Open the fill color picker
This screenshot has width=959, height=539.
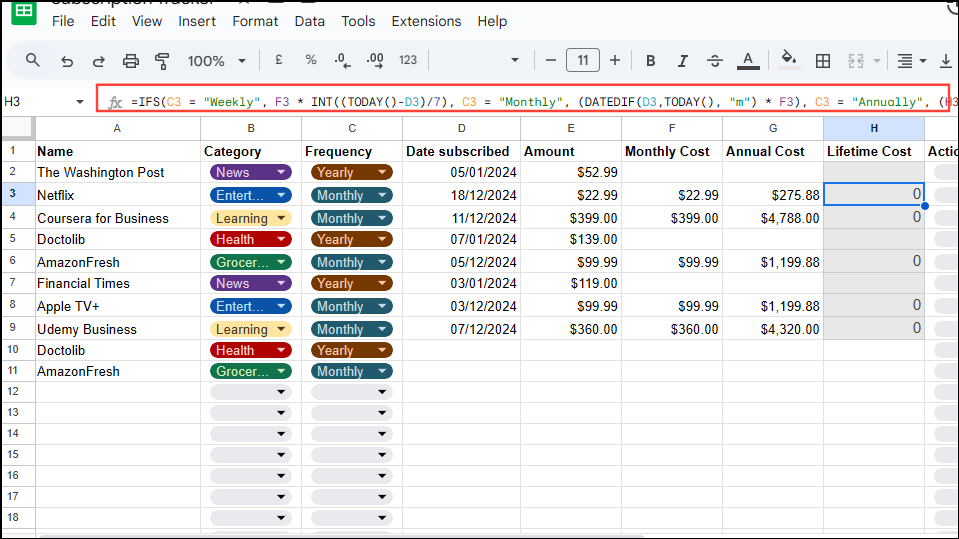pyautogui.click(x=789, y=60)
